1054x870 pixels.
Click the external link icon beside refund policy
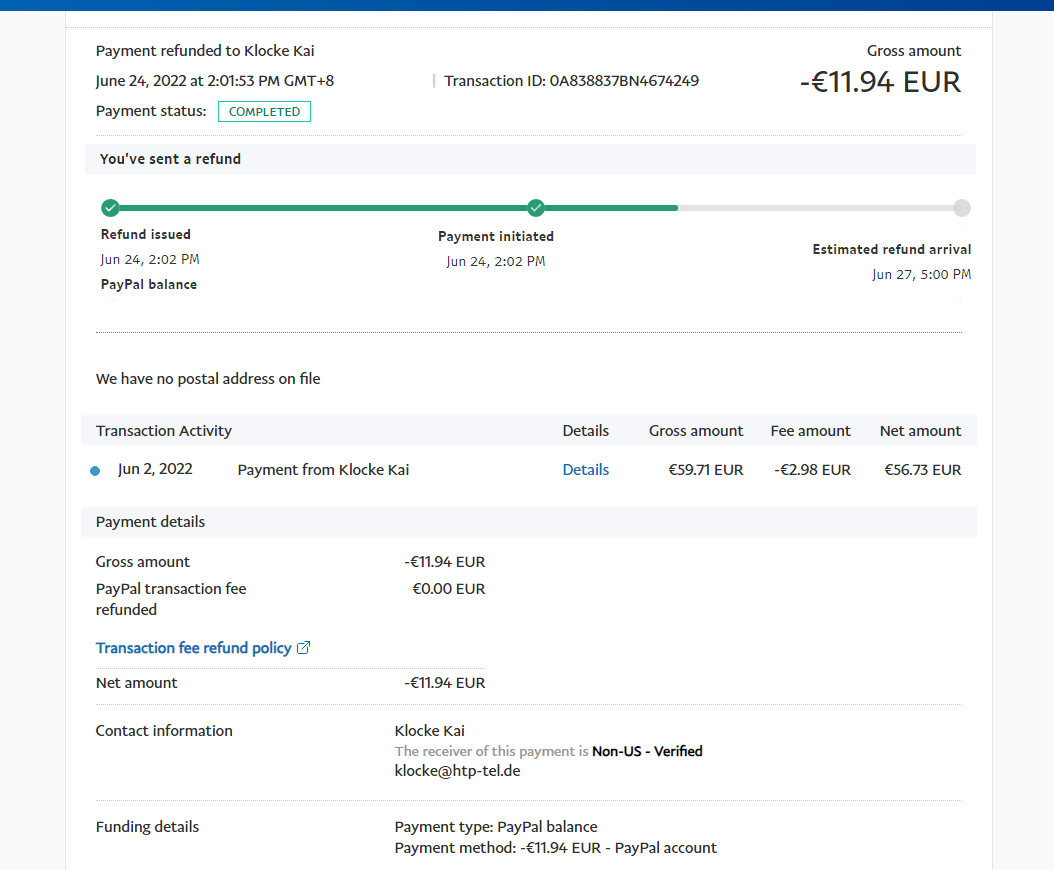point(304,648)
